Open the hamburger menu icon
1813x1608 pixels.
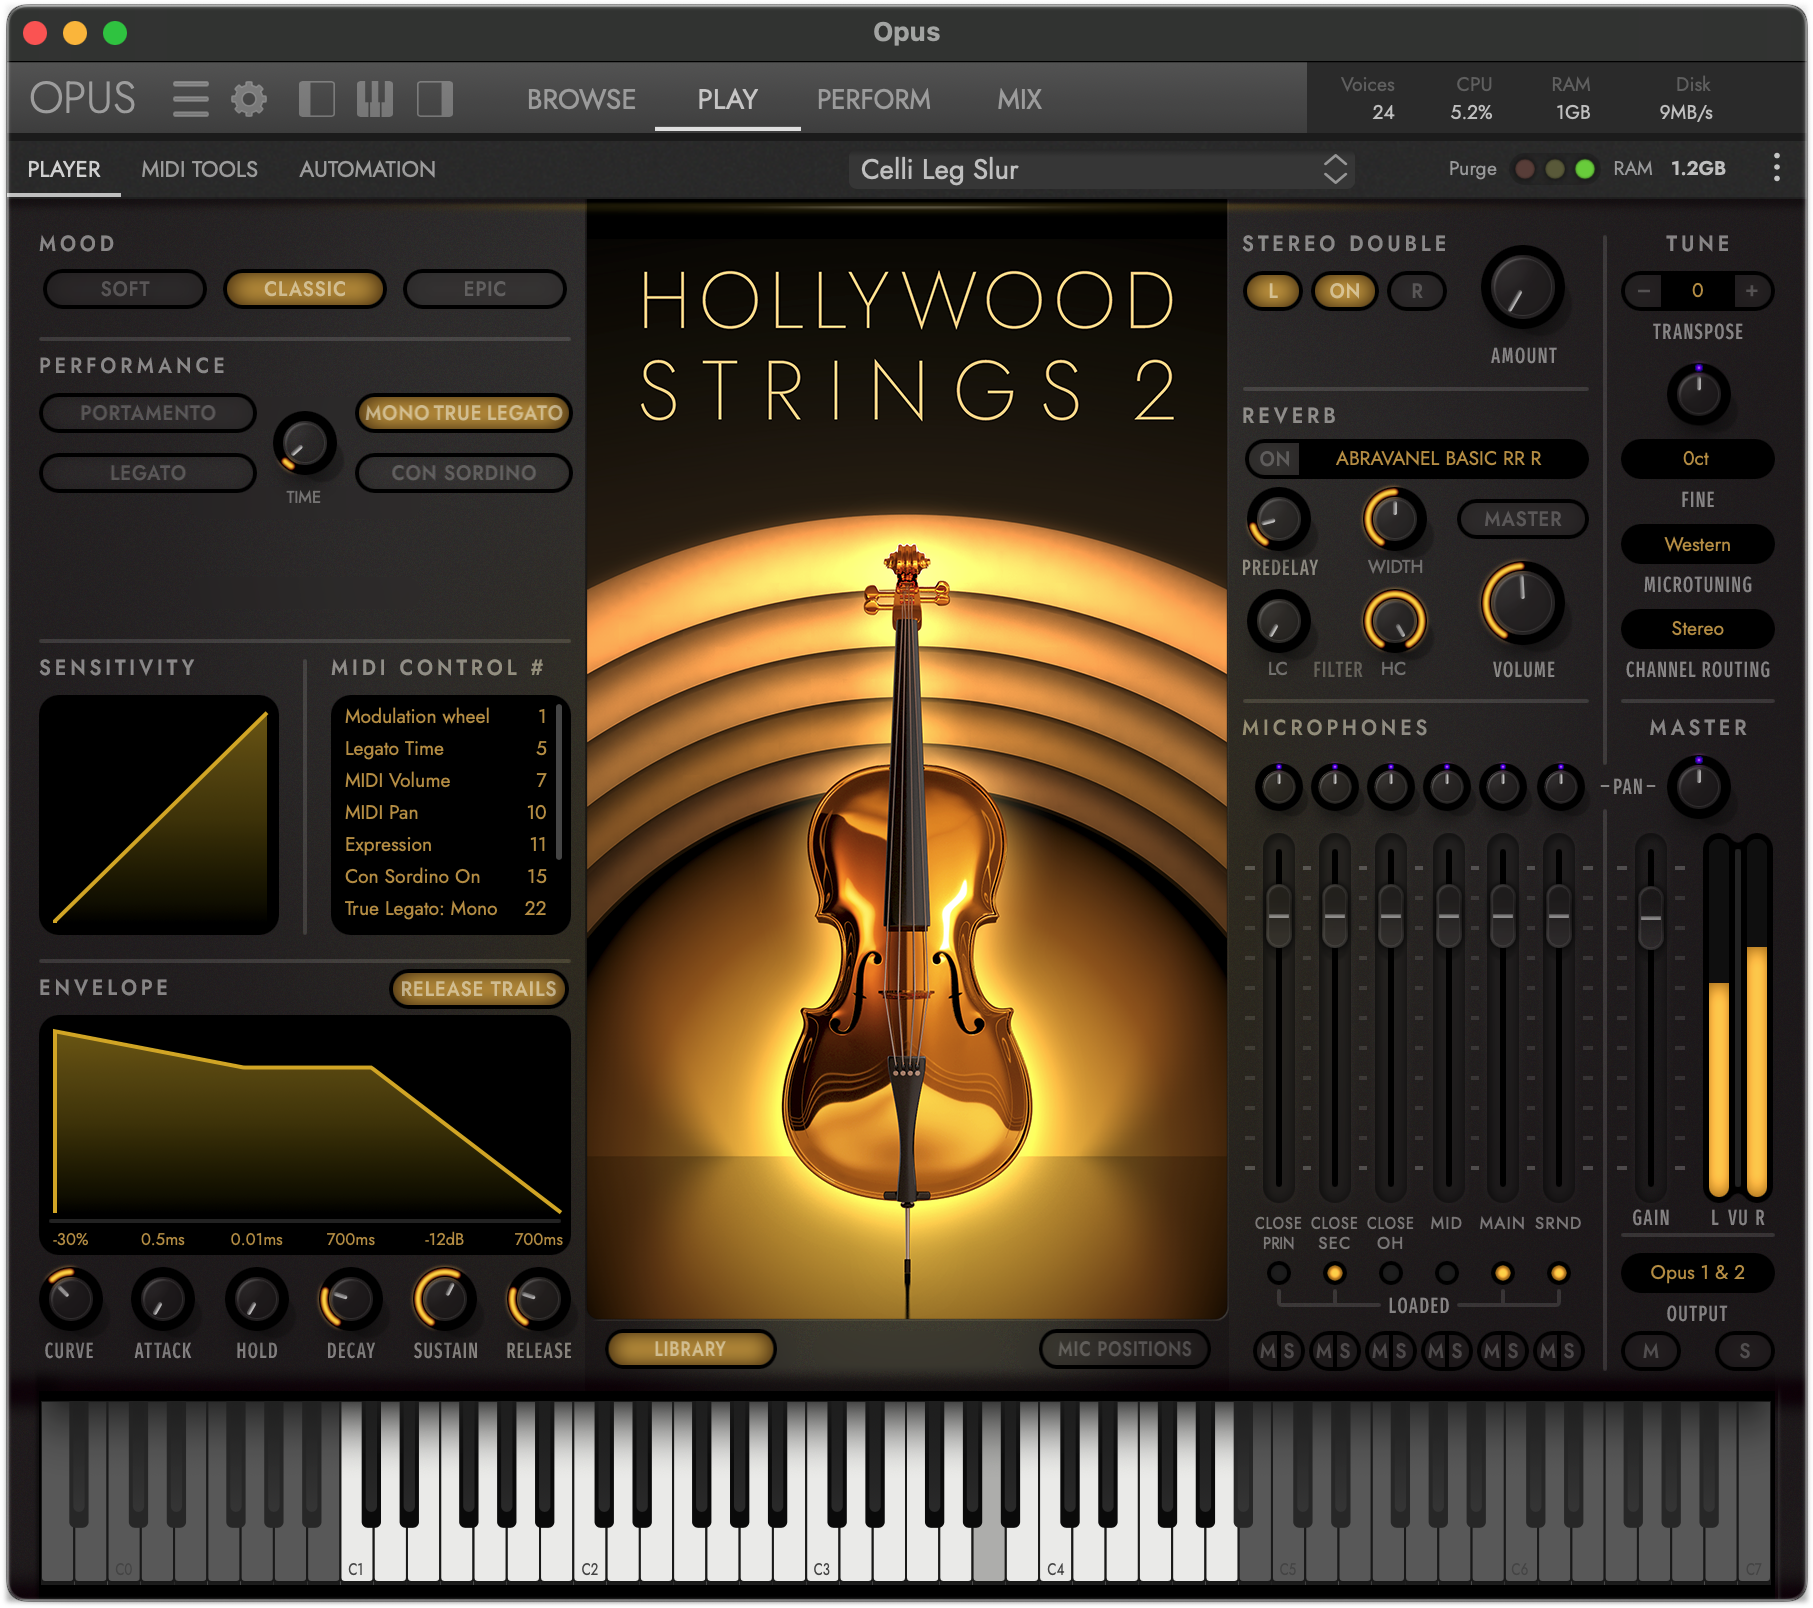point(190,97)
